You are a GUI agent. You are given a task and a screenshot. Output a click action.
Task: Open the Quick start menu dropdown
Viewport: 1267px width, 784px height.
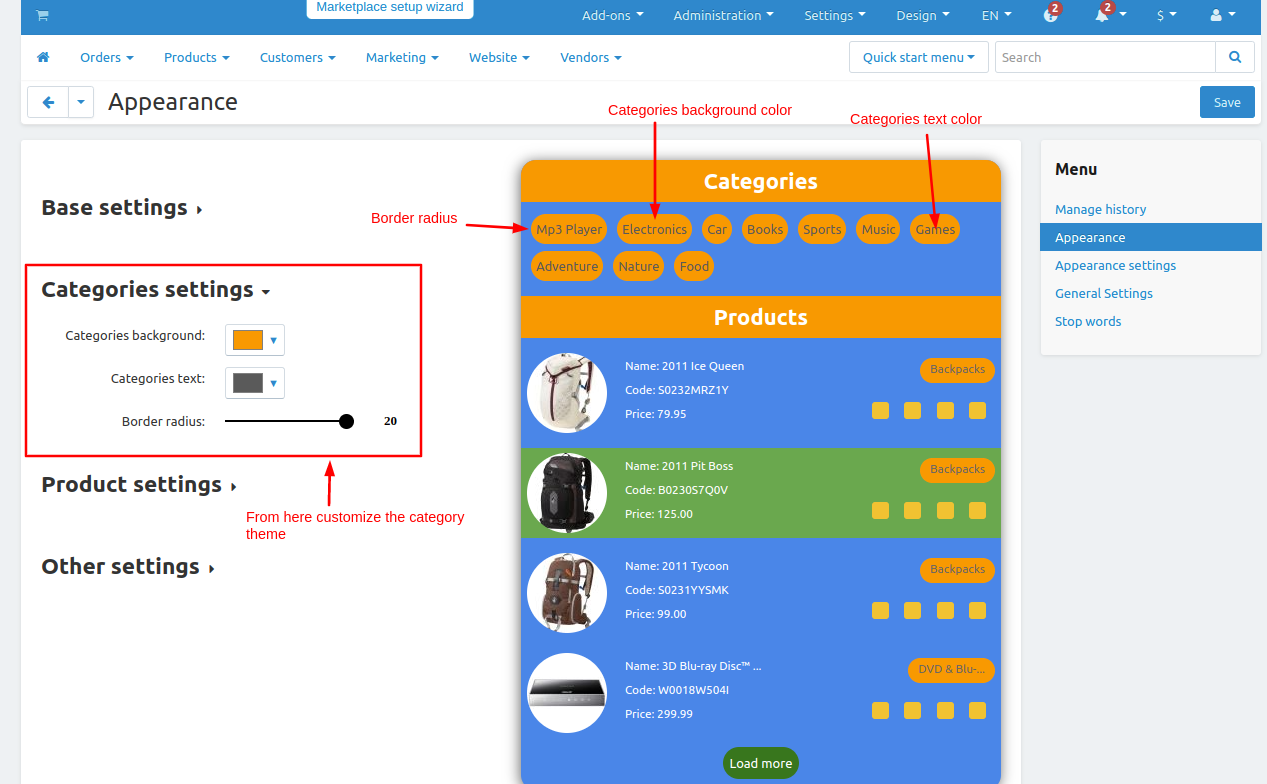[x=918, y=57]
